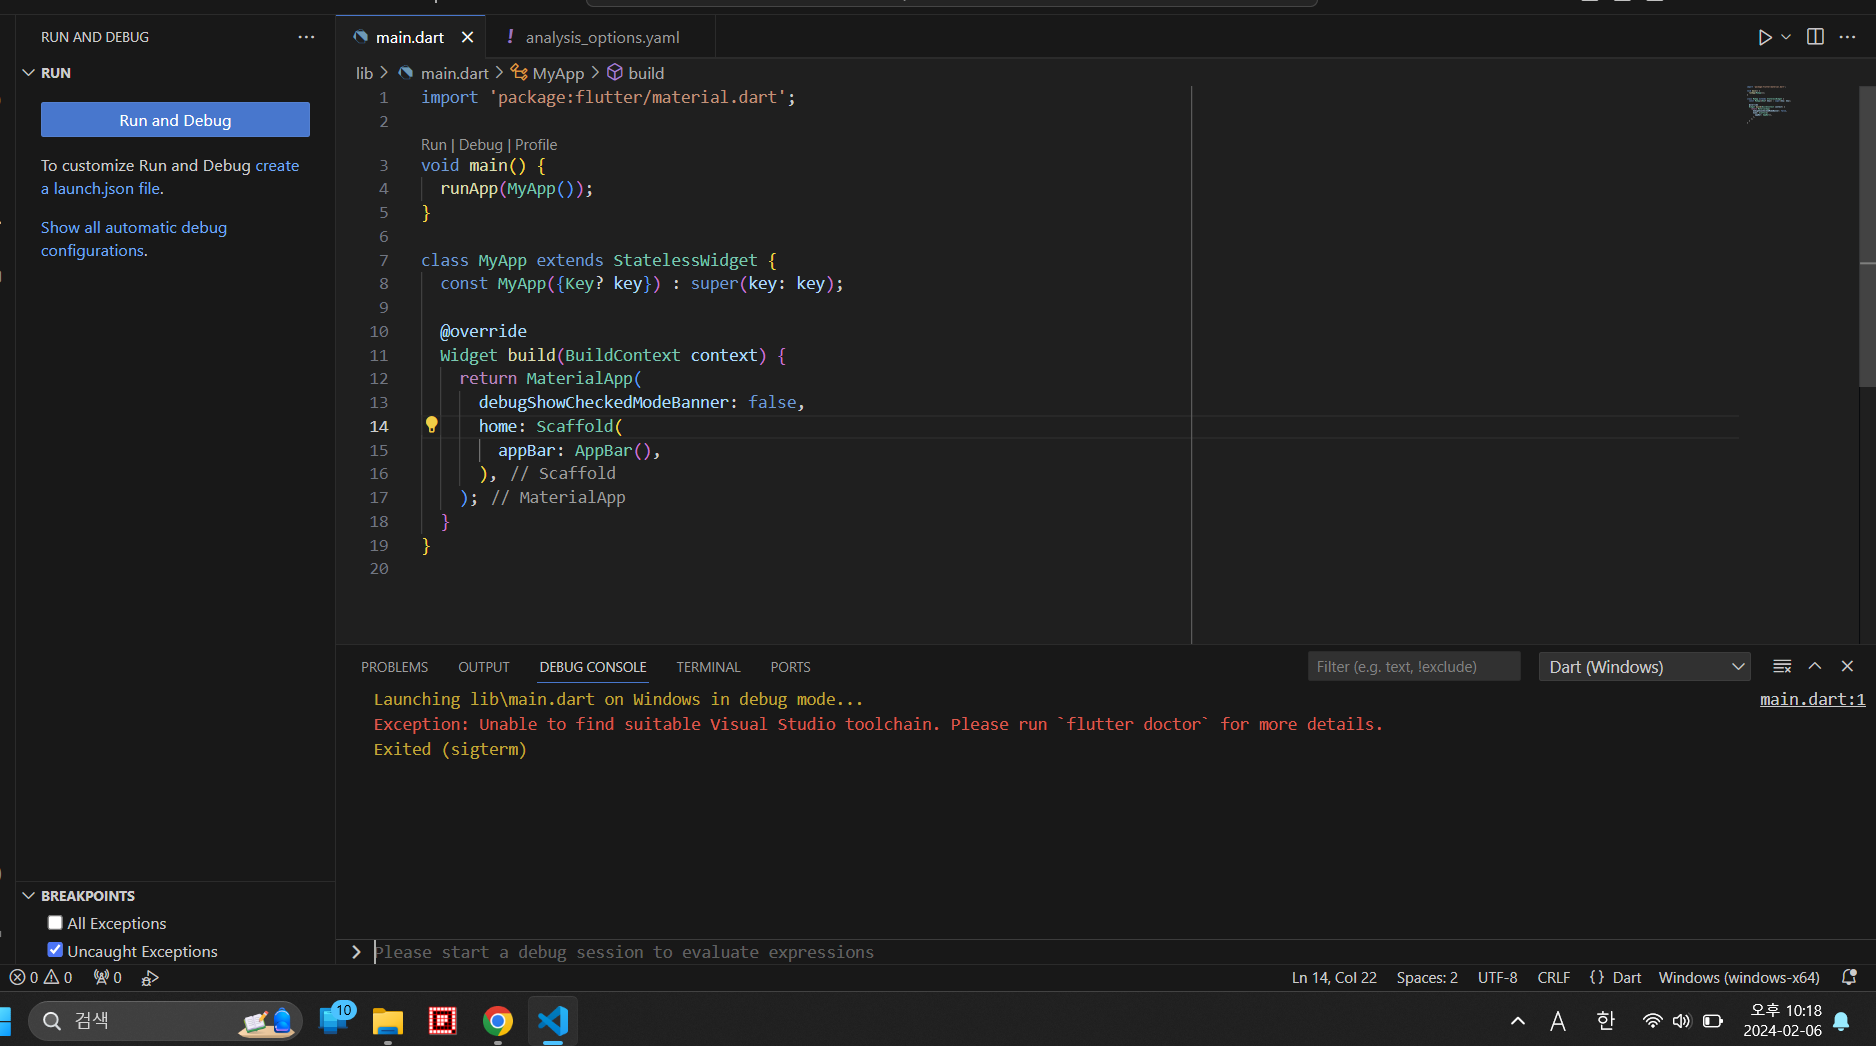
Task: Select the DEBUG CONSOLE tab
Action: (593, 667)
